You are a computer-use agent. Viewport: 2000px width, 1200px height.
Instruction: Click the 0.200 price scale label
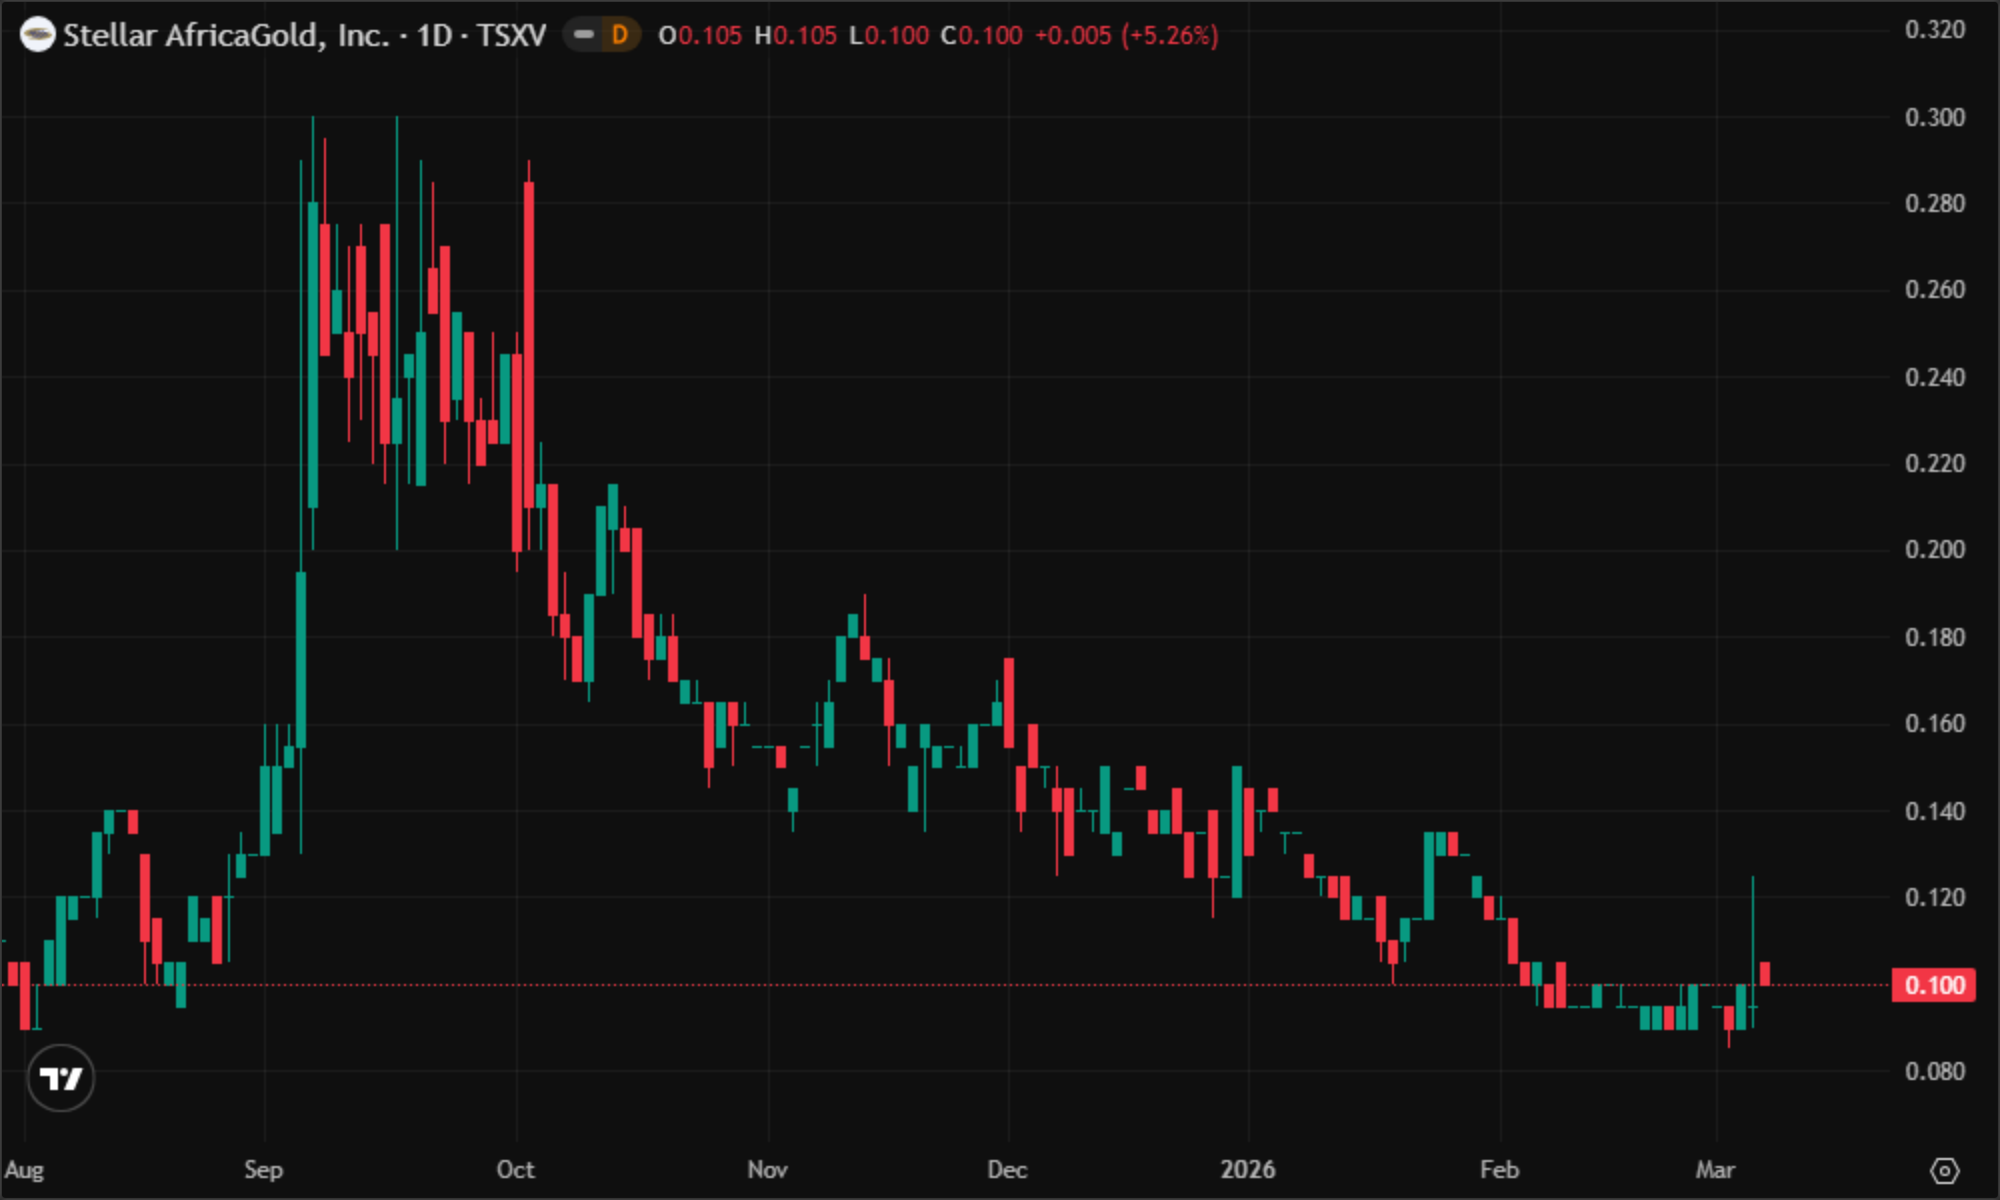[1934, 550]
